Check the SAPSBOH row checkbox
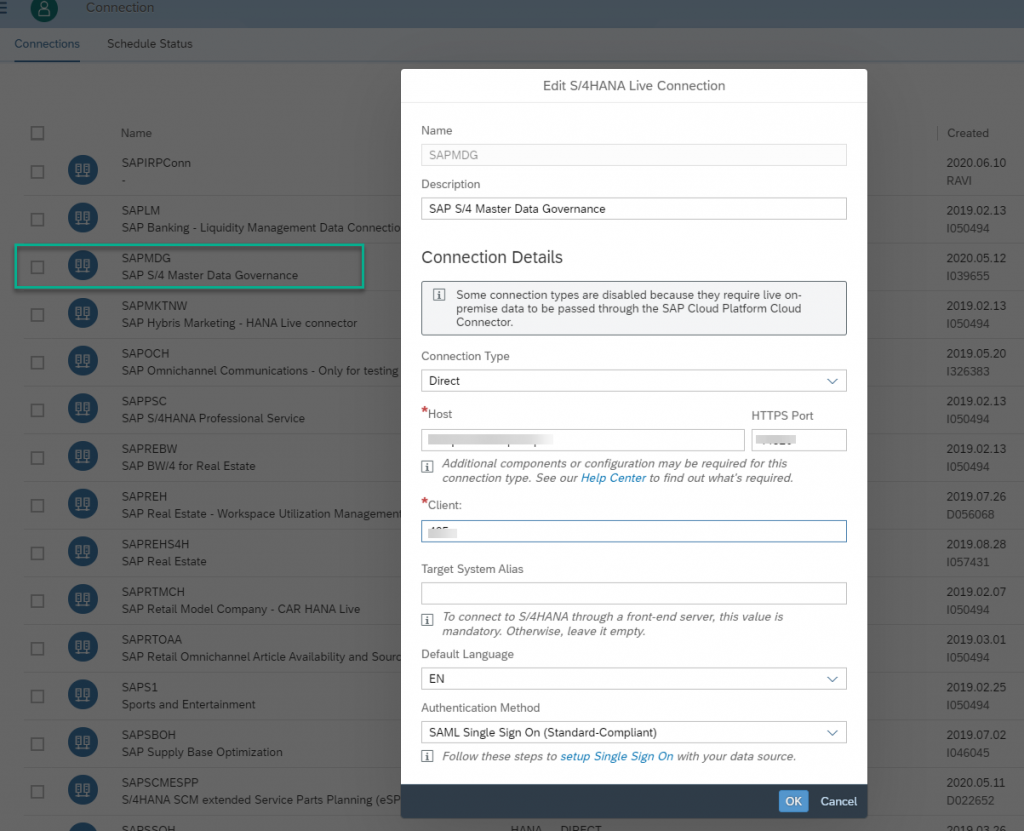The image size is (1024, 831). (37, 744)
